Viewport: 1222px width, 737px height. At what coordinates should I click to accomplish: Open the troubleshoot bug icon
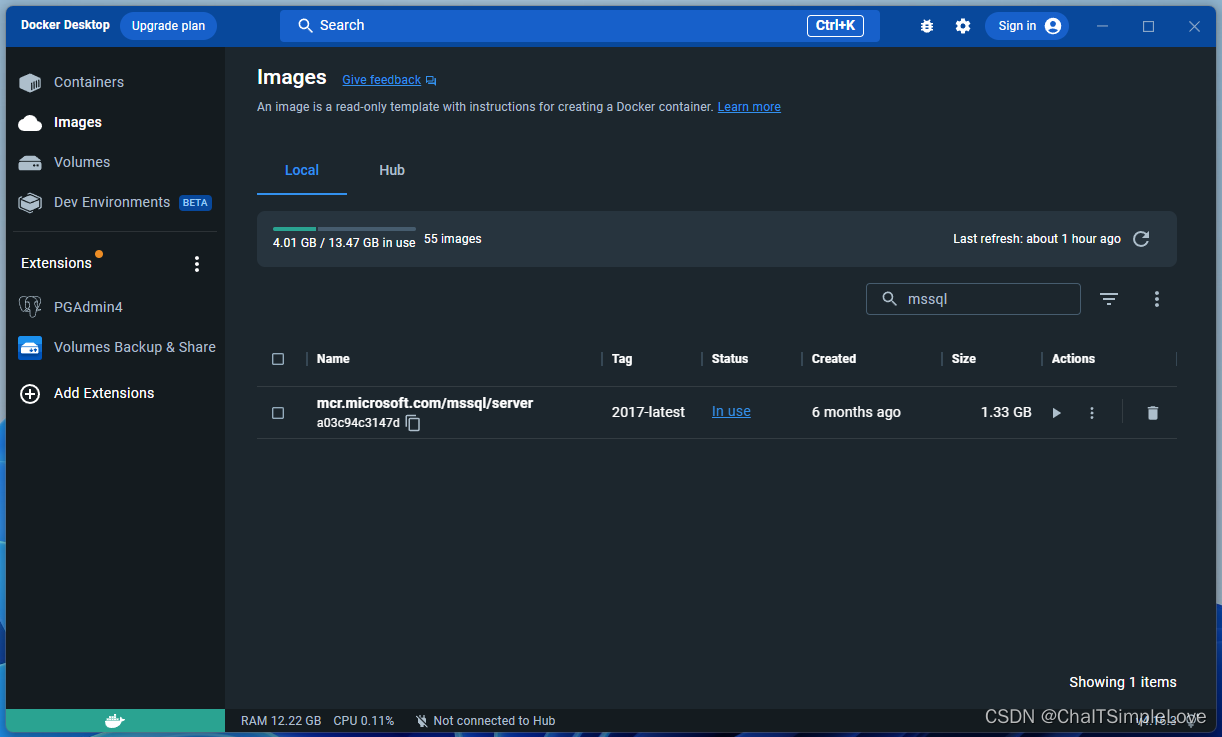927,26
